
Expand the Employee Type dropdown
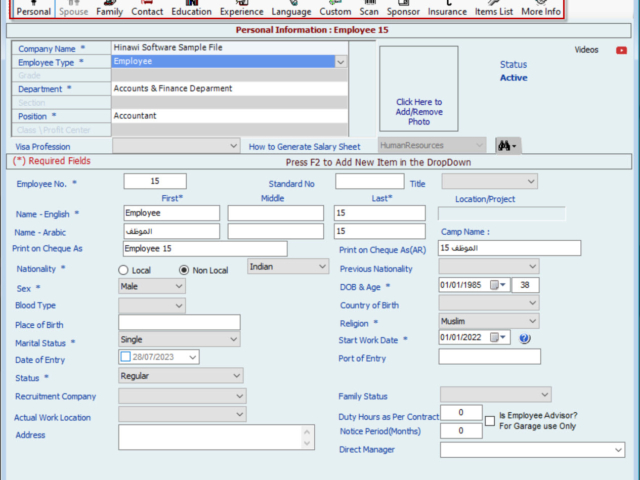point(341,62)
